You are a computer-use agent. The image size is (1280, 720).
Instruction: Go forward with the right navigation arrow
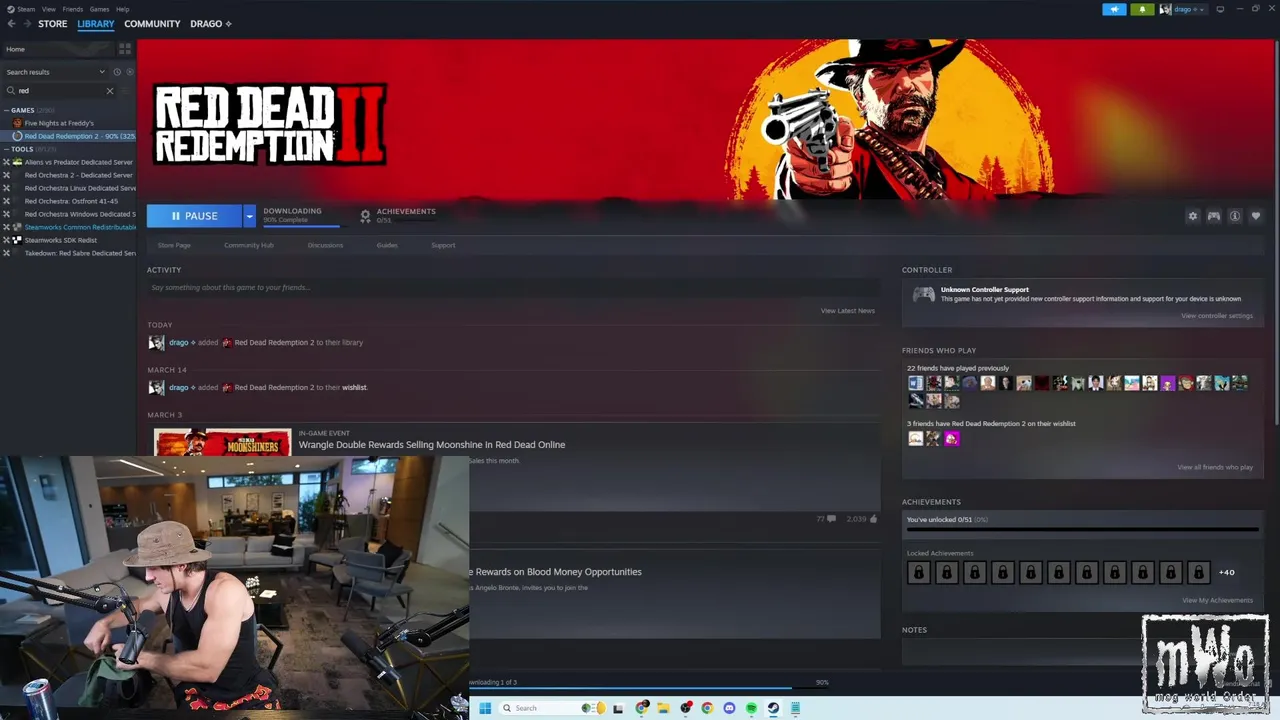(x=26, y=24)
